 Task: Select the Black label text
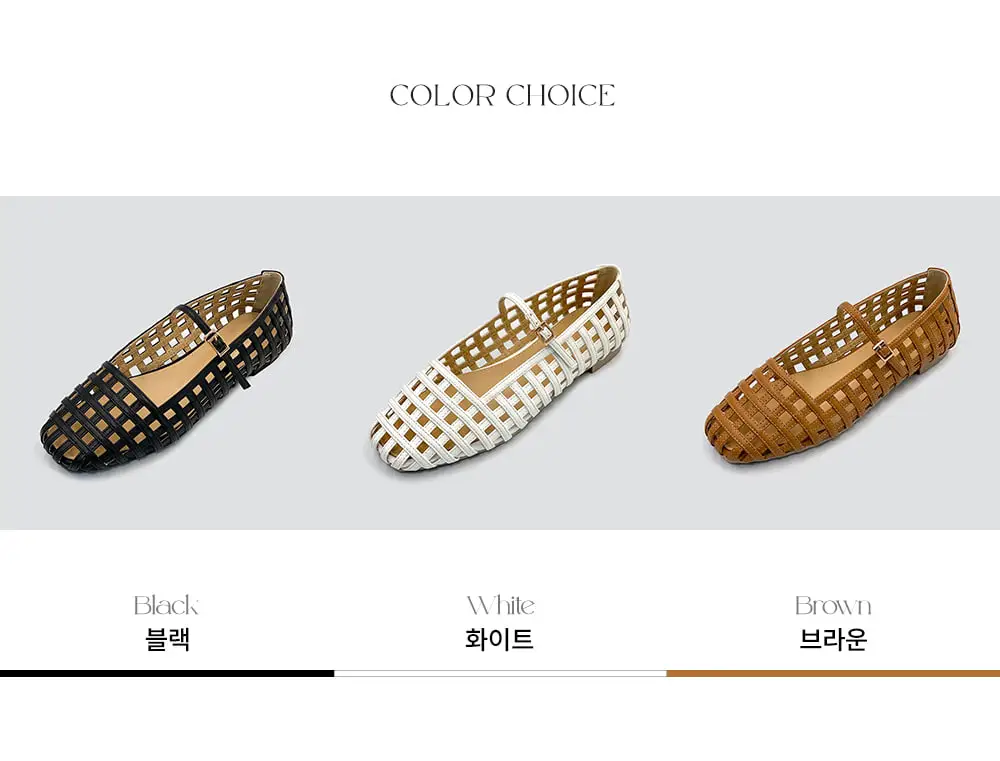click(166, 605)
